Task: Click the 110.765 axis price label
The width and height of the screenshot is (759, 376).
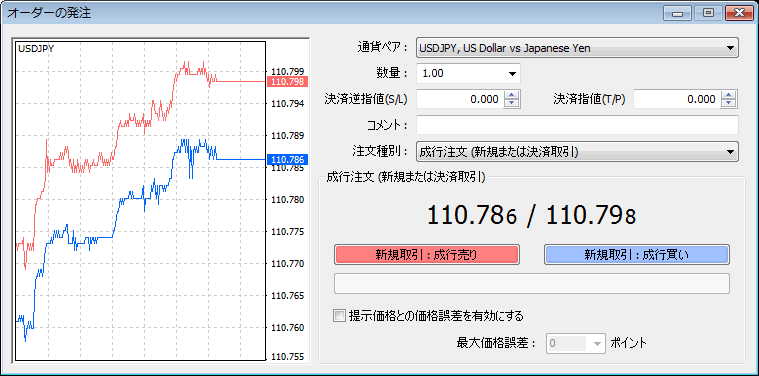Action: click(x=288, y=296)
